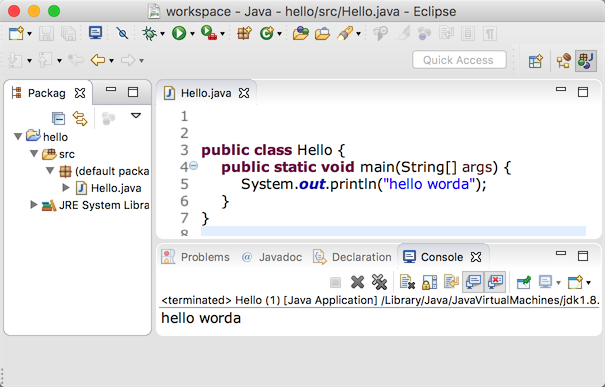
Task: Navigate Back with the yellow arrow
Action: 98,60
